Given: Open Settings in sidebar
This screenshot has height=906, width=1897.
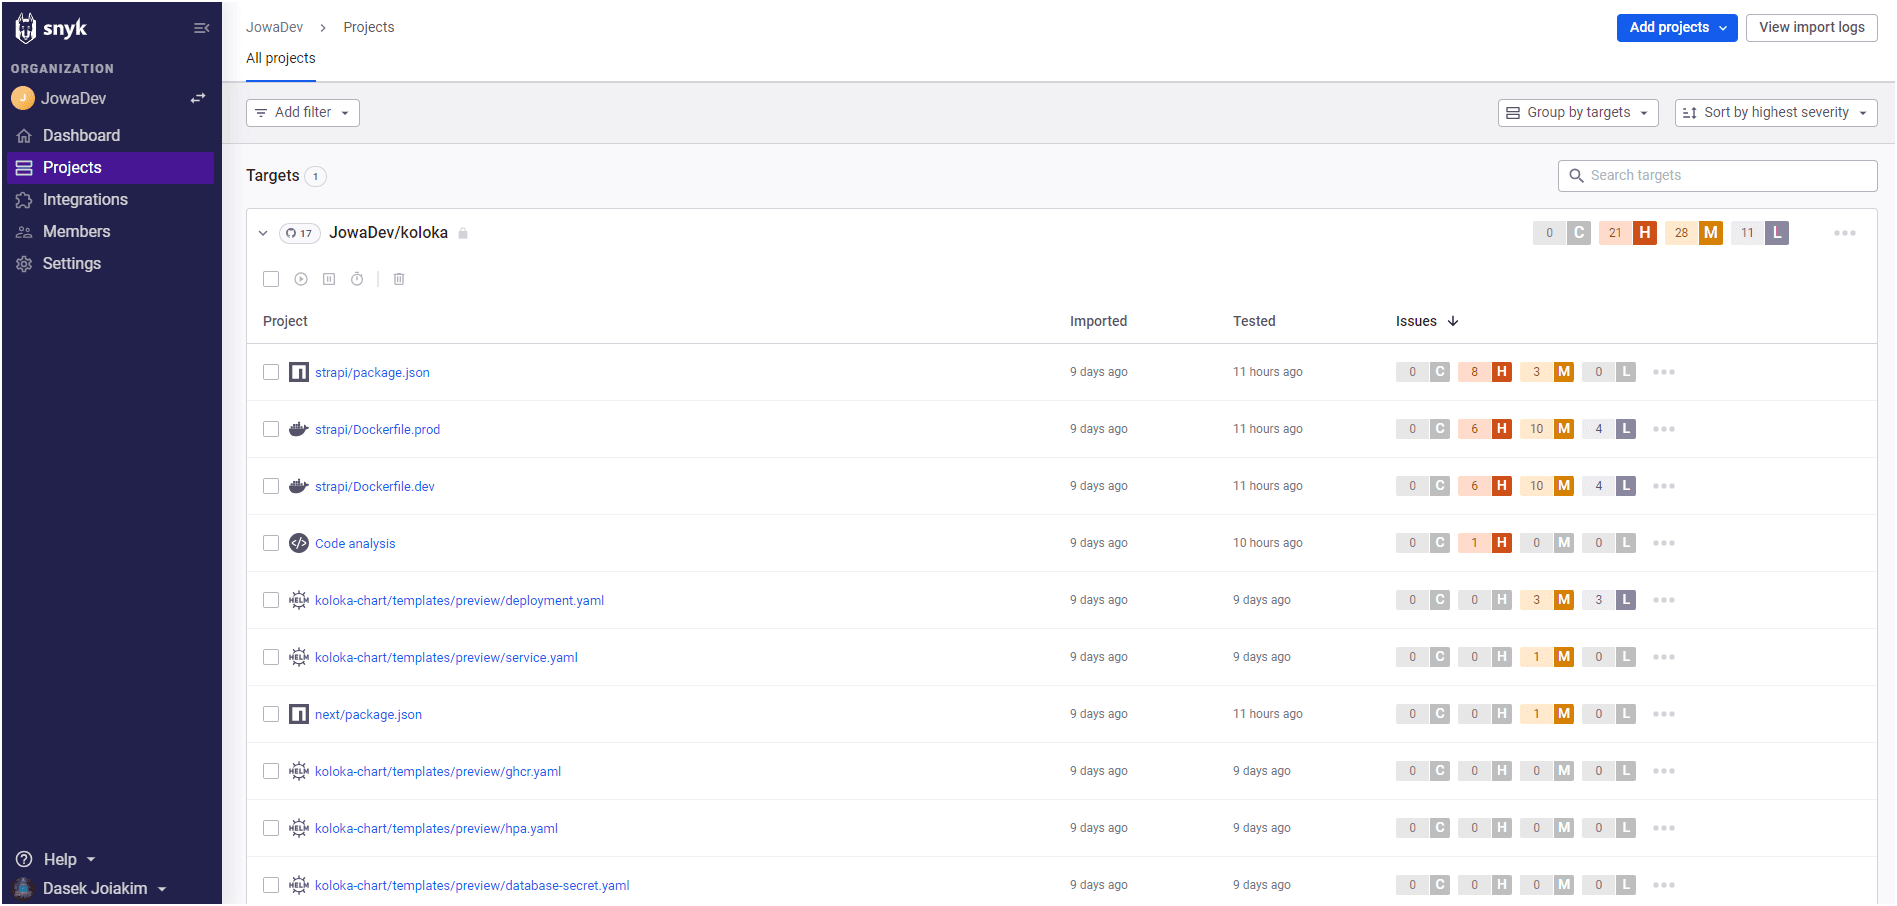Looking at the screenshot, I should tap(111, 263).
